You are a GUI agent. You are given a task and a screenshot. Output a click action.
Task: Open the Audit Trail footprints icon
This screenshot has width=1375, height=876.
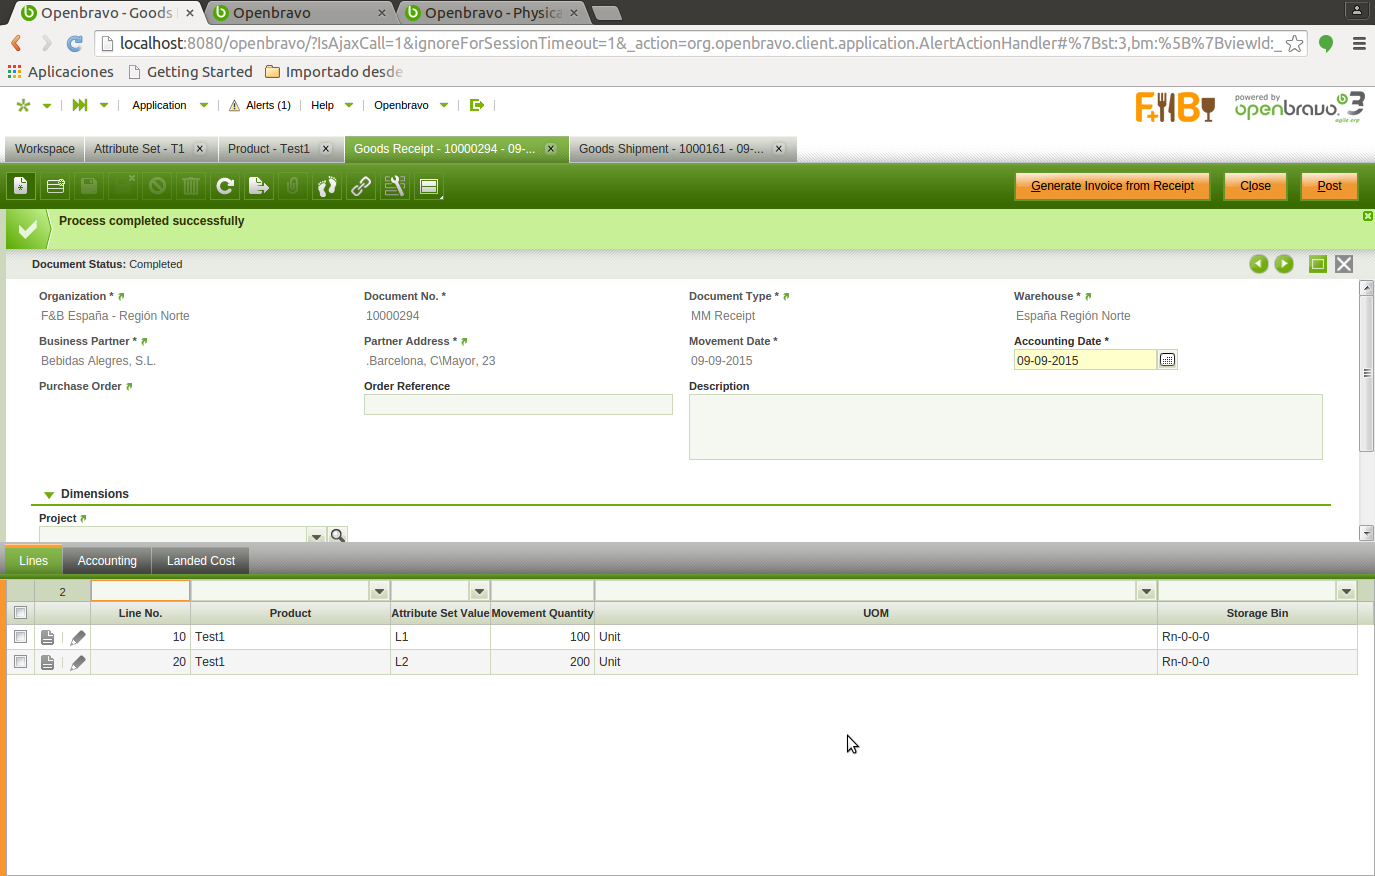(x=327, y=186)
